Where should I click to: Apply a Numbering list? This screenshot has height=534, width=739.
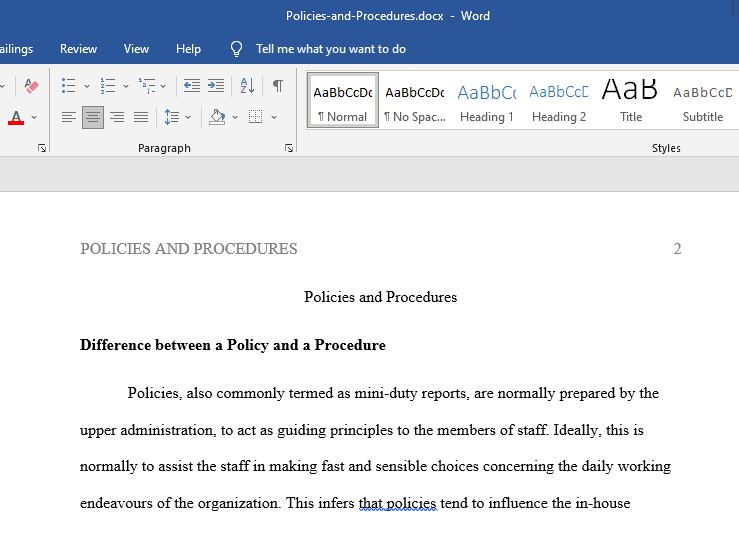coord(107,86)
